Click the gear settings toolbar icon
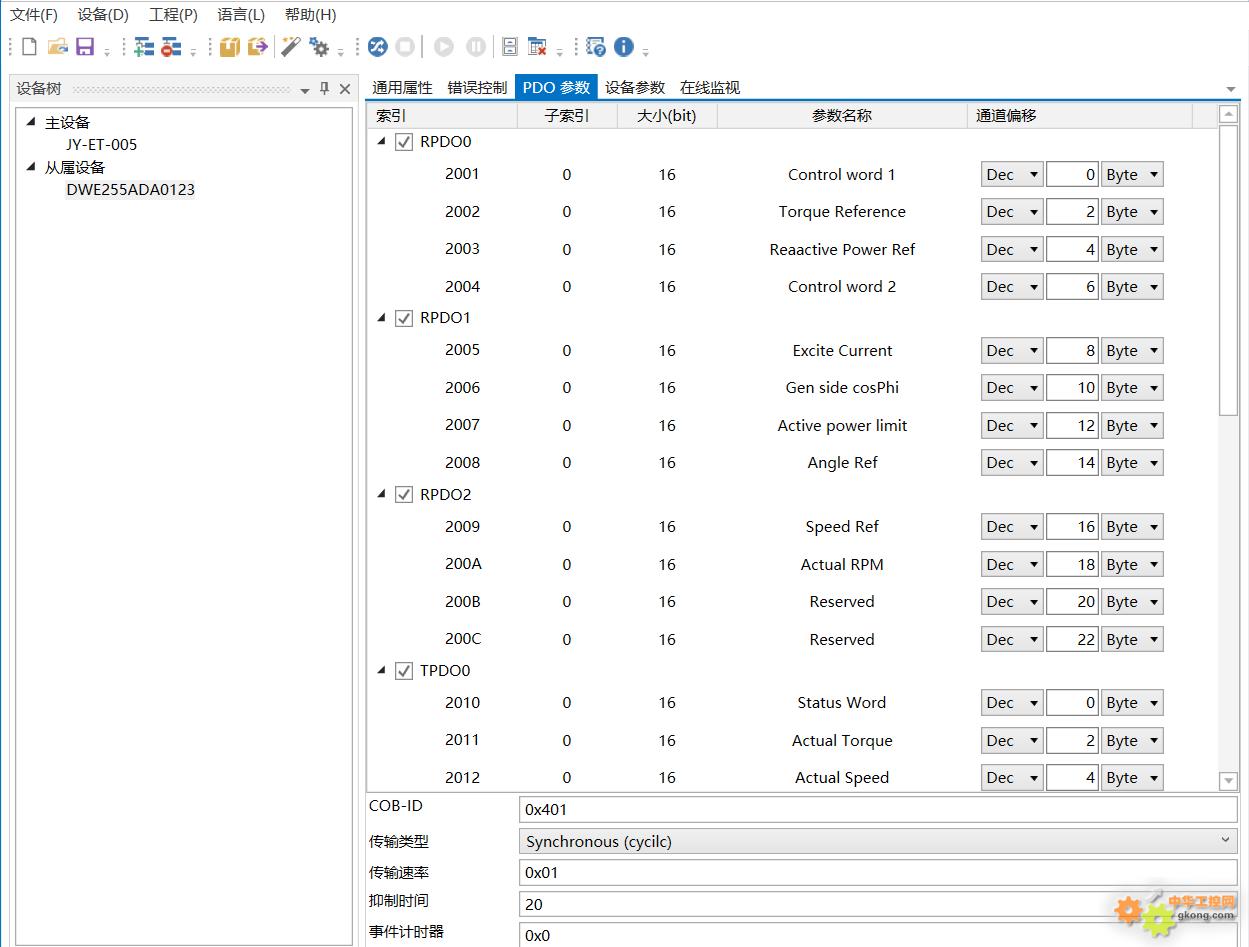This screenshot has height=947, width=1249. (x=319, y=47)
